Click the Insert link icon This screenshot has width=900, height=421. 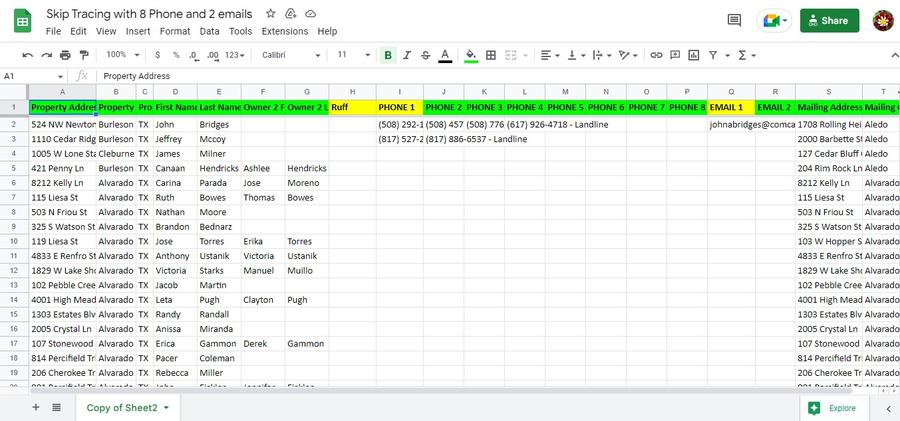coord(656,55)
